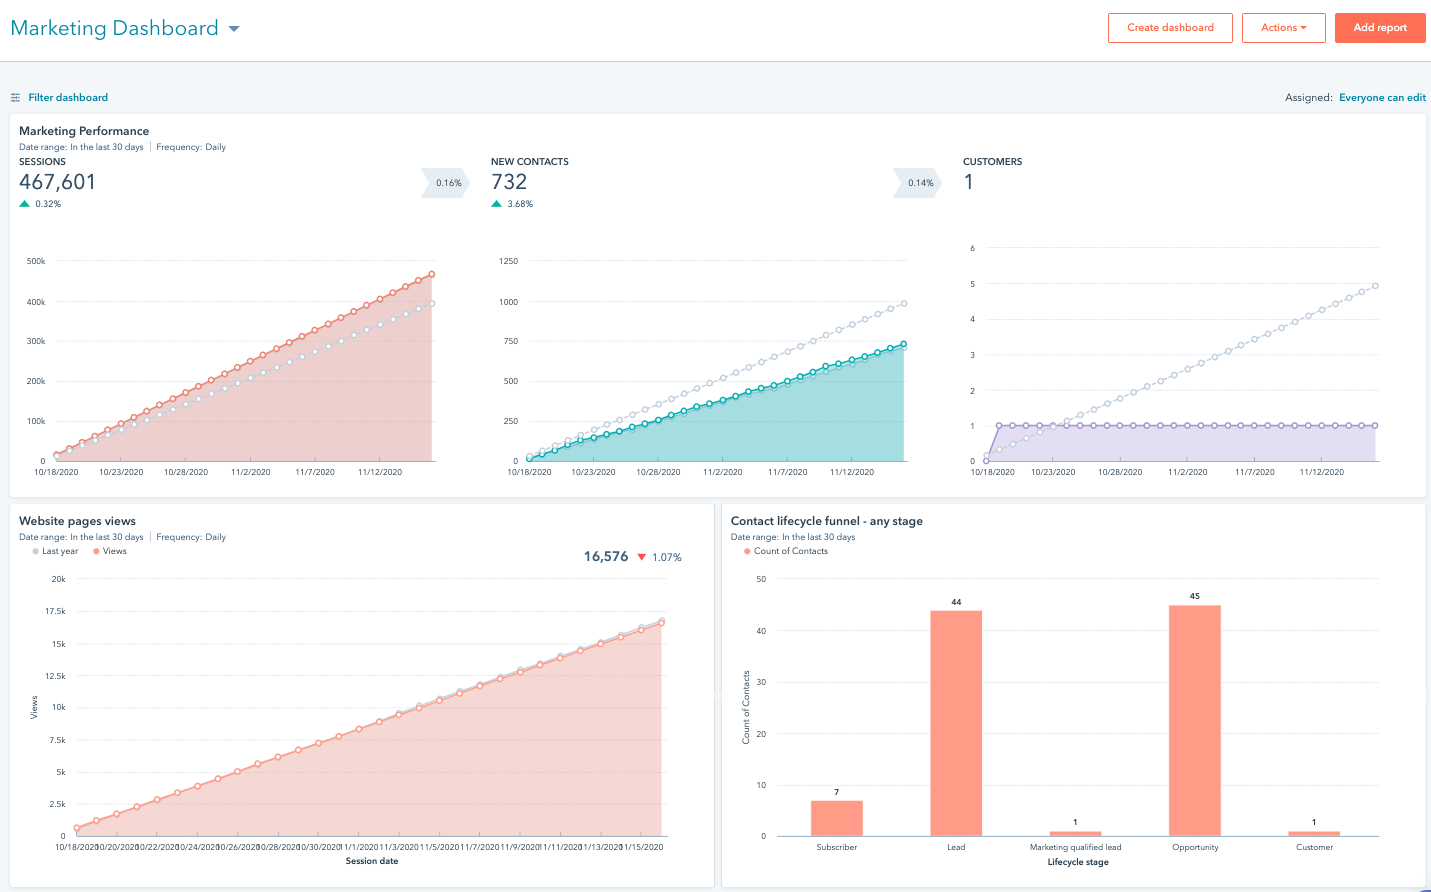Select the Opportunity bar in the funnel chart

pyautogui.click(x=1195, y=717)
